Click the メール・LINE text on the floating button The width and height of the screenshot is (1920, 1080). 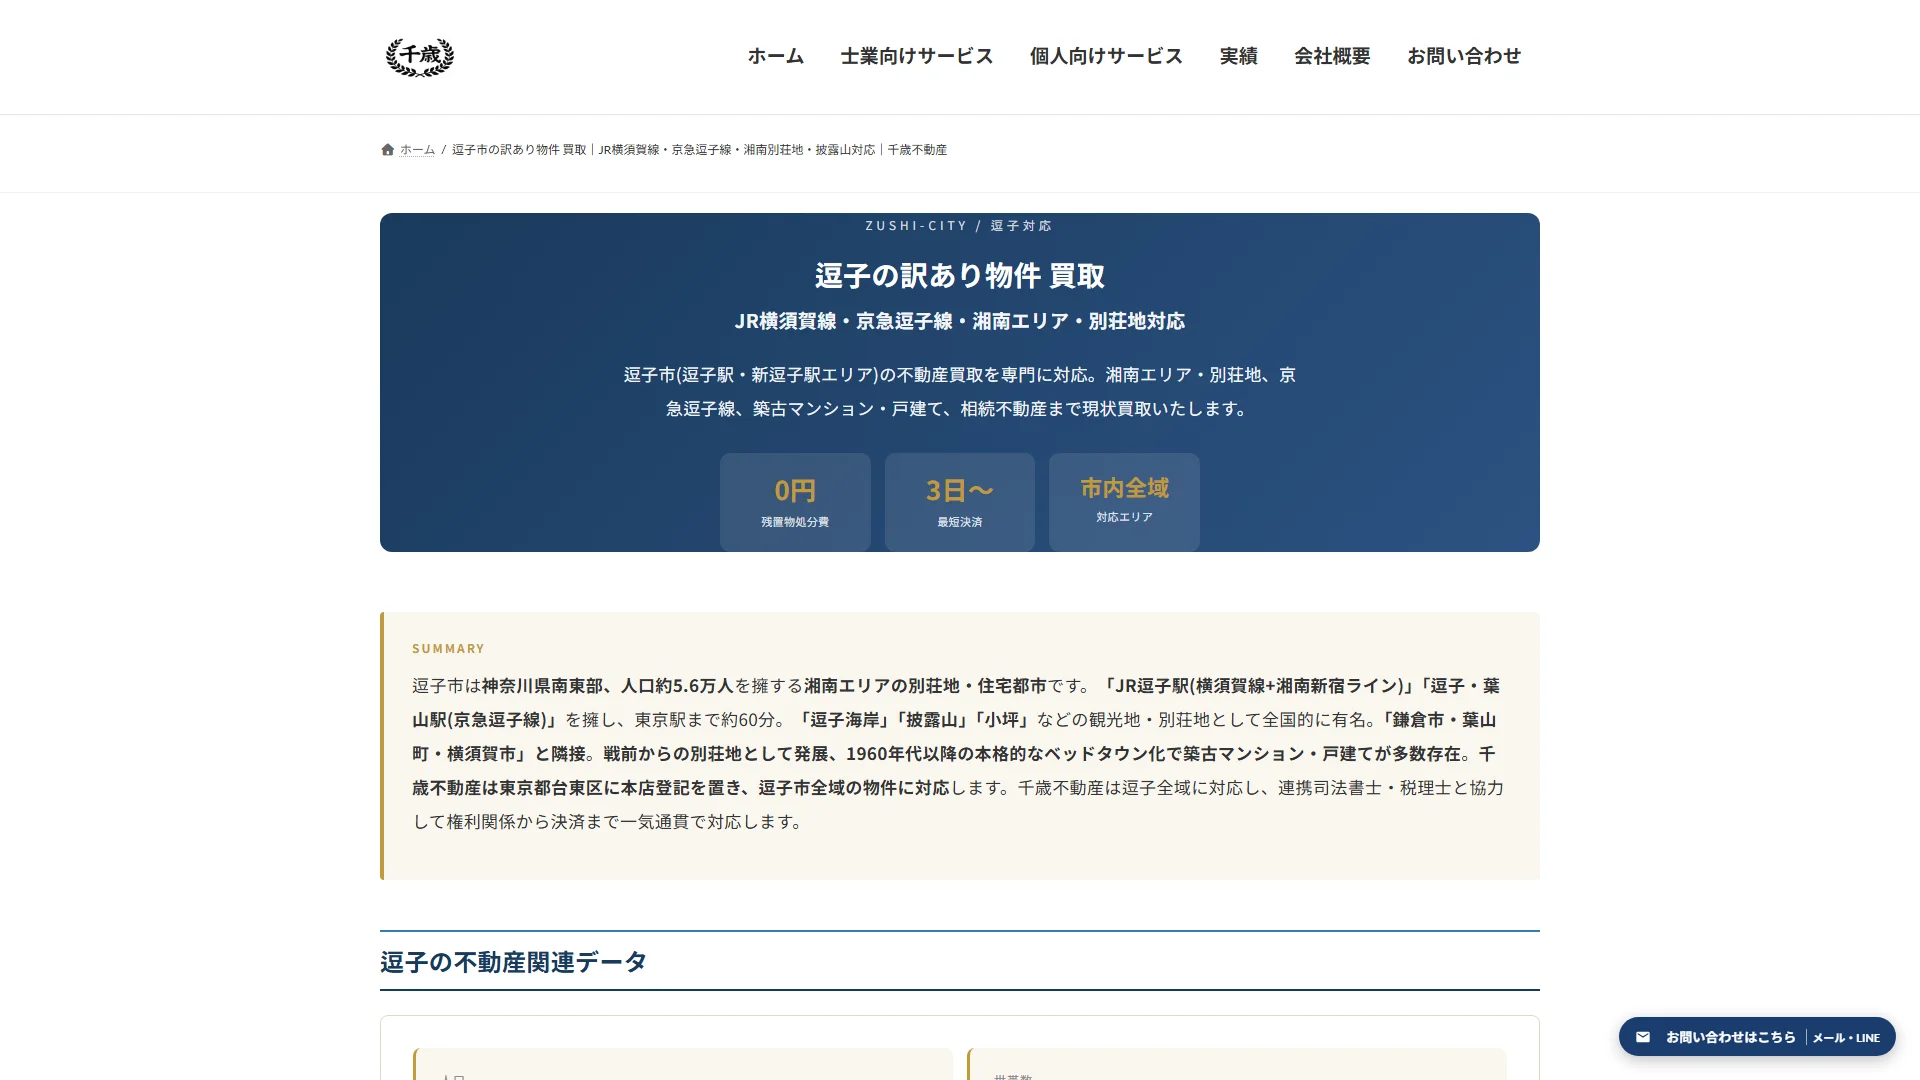(x=1846, y=1038)
